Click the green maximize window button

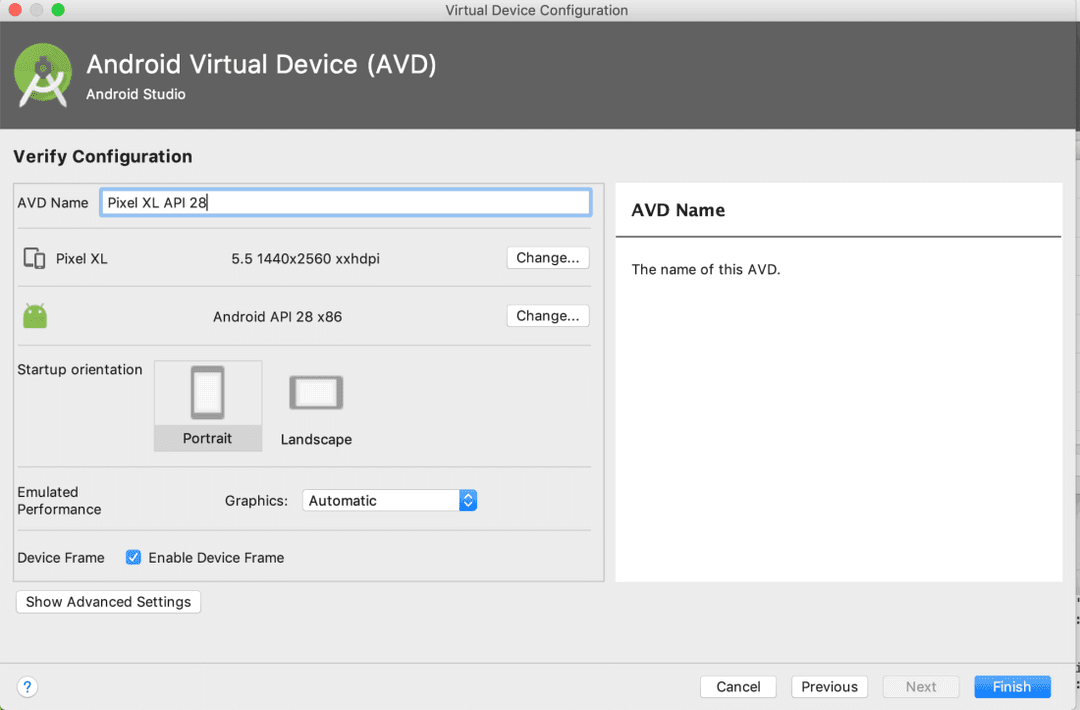(58, 10)
